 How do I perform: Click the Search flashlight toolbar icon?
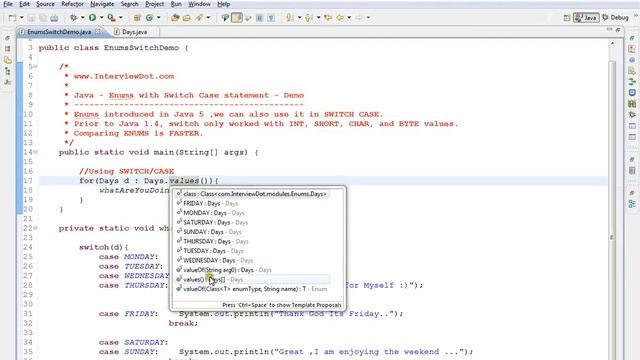(199, 18)
